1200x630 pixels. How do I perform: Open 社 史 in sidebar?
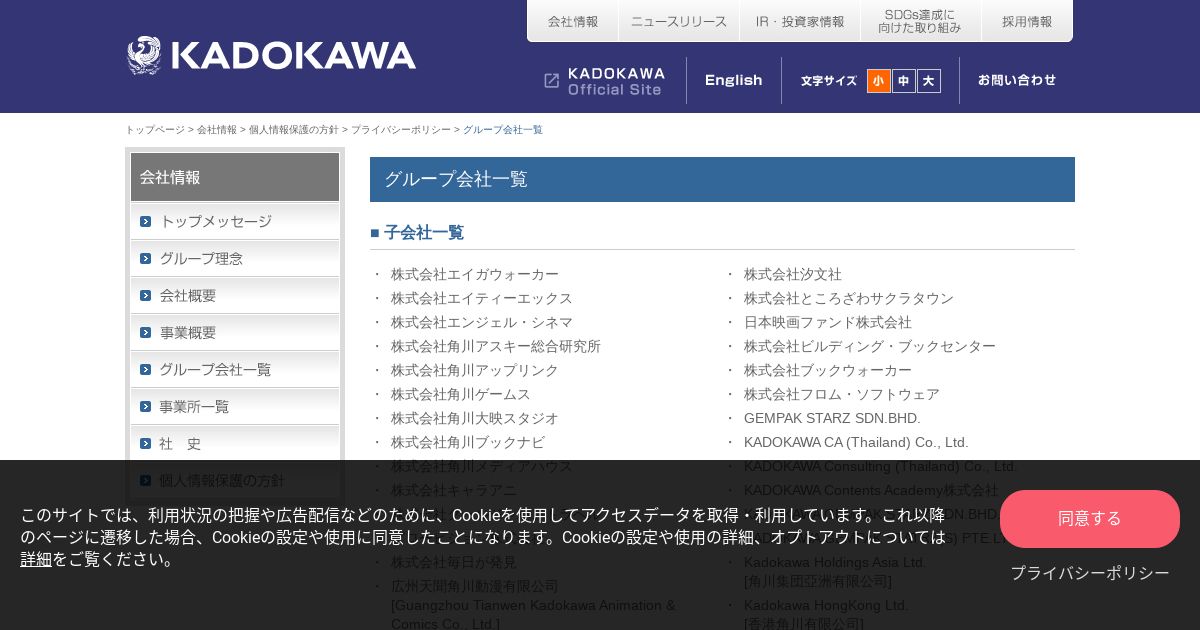(x=235, y=443)
